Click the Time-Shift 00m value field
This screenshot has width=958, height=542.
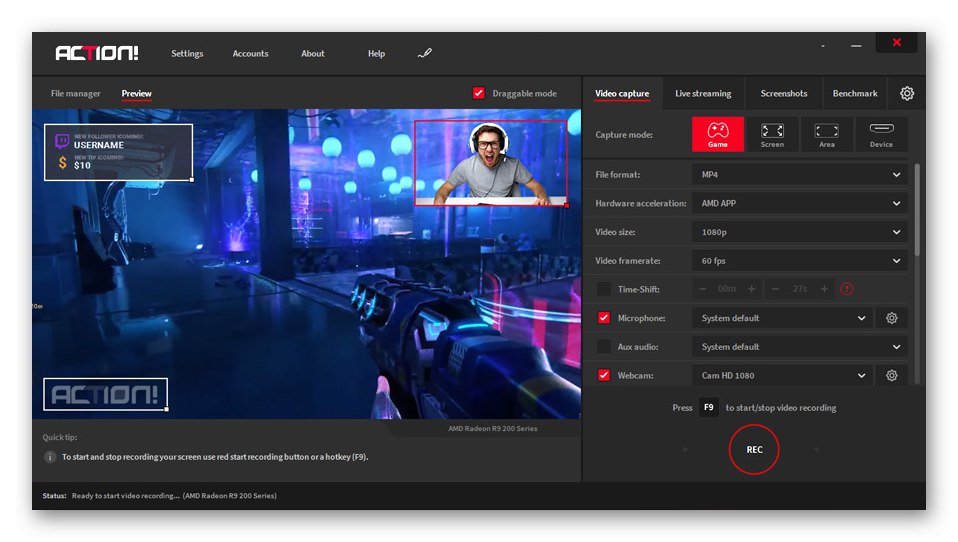(727, 289)
